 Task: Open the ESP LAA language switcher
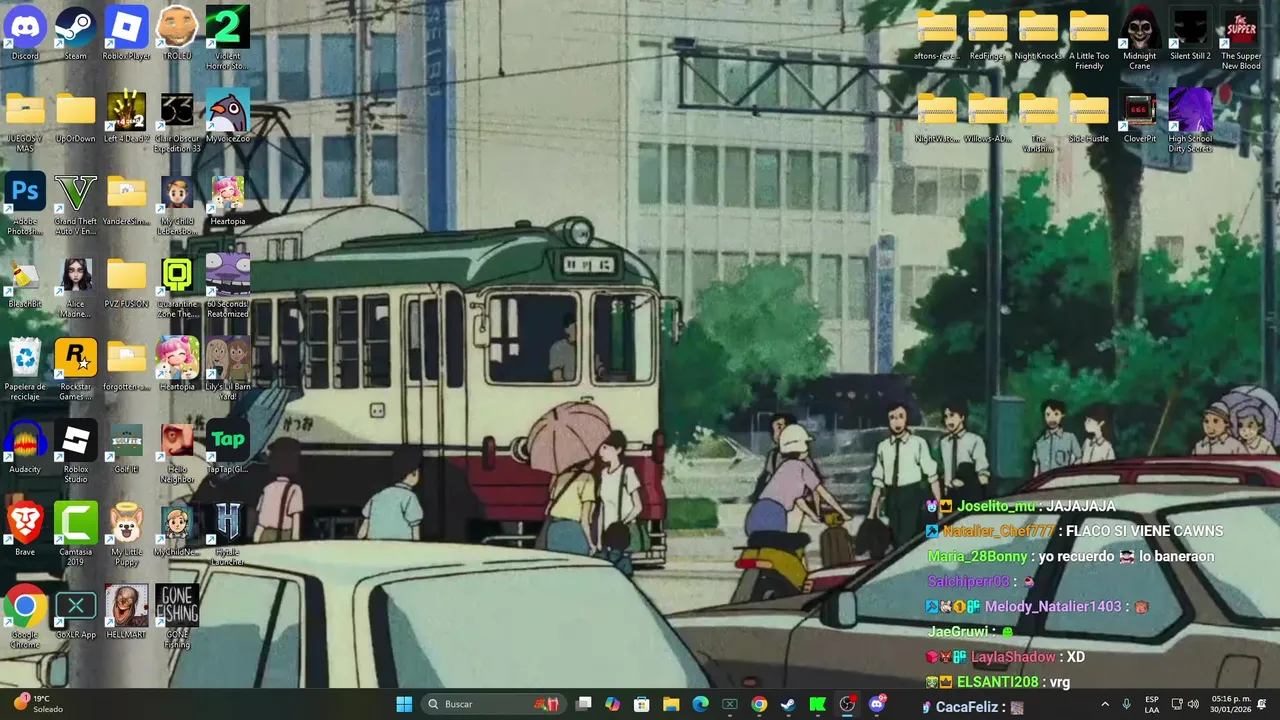(1152, 704)
